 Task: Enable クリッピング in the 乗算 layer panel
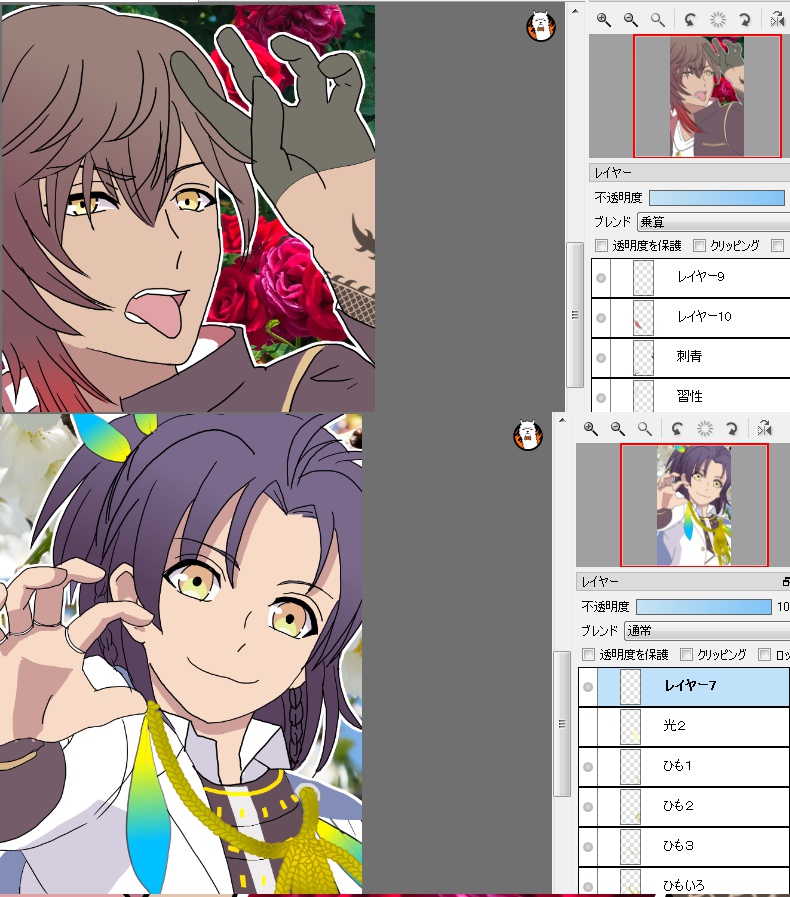pos(699,245)
